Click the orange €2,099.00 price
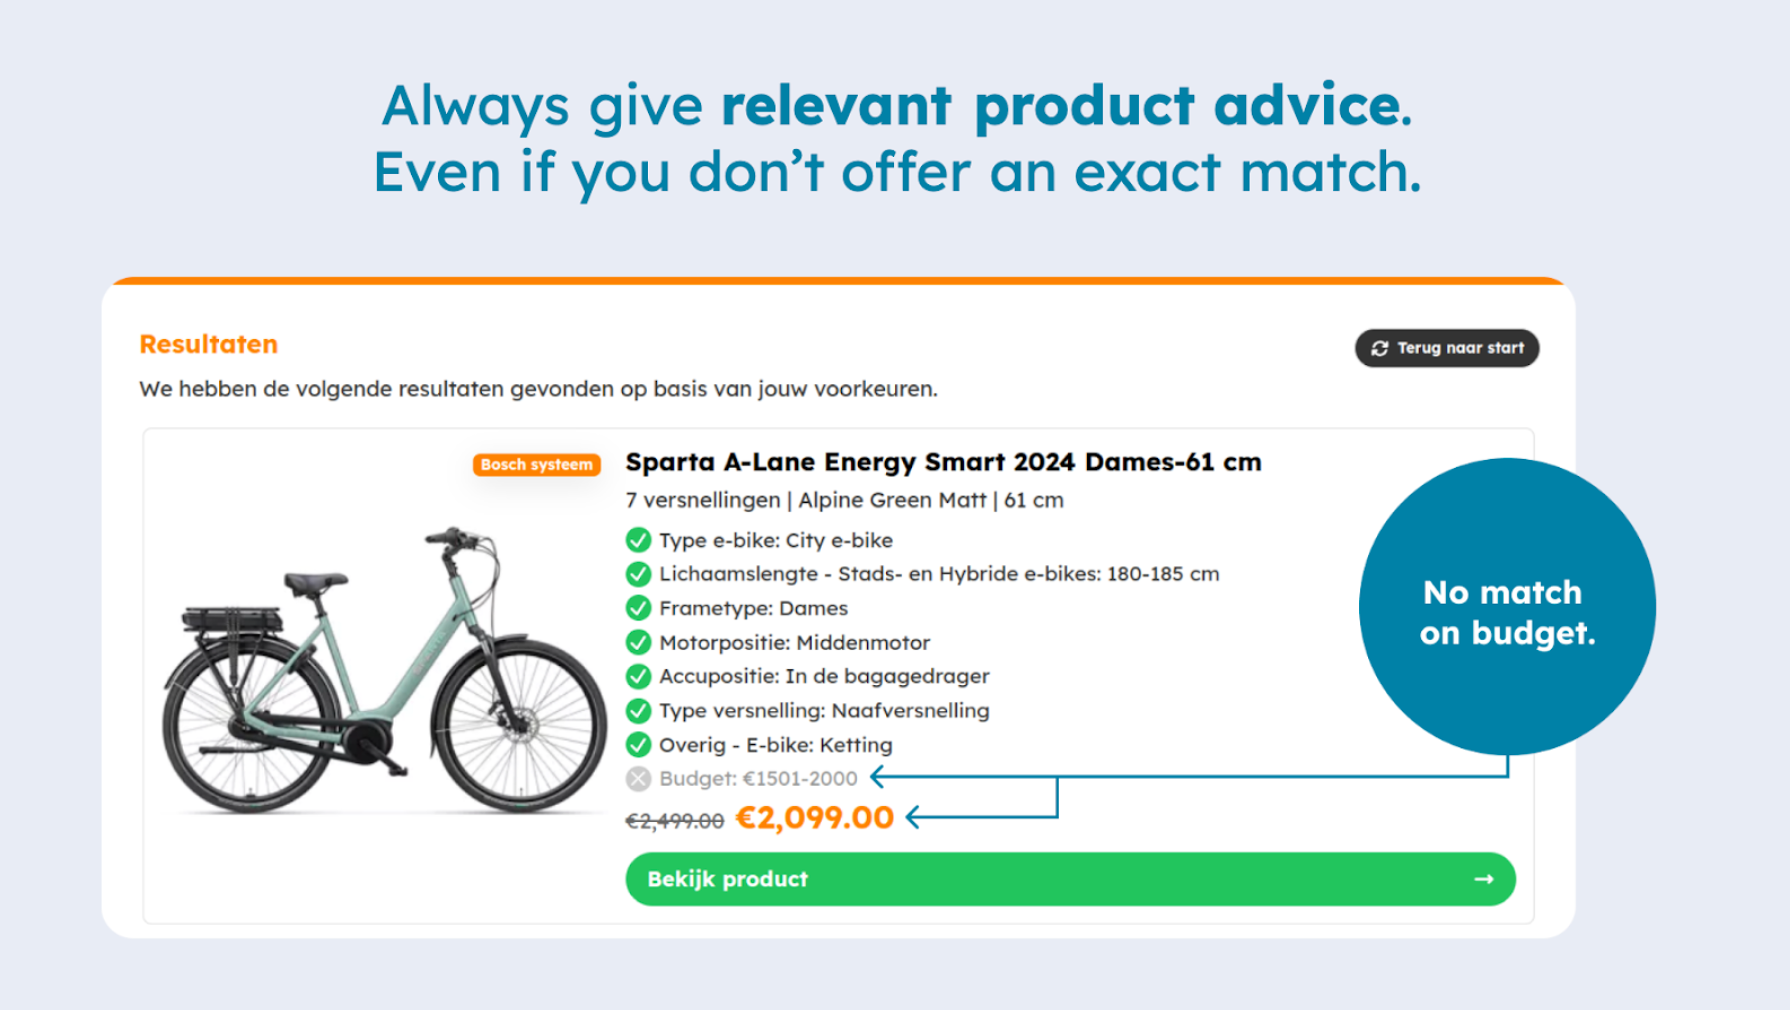Screen dimensions: 1790x1010 coord(815,818)
